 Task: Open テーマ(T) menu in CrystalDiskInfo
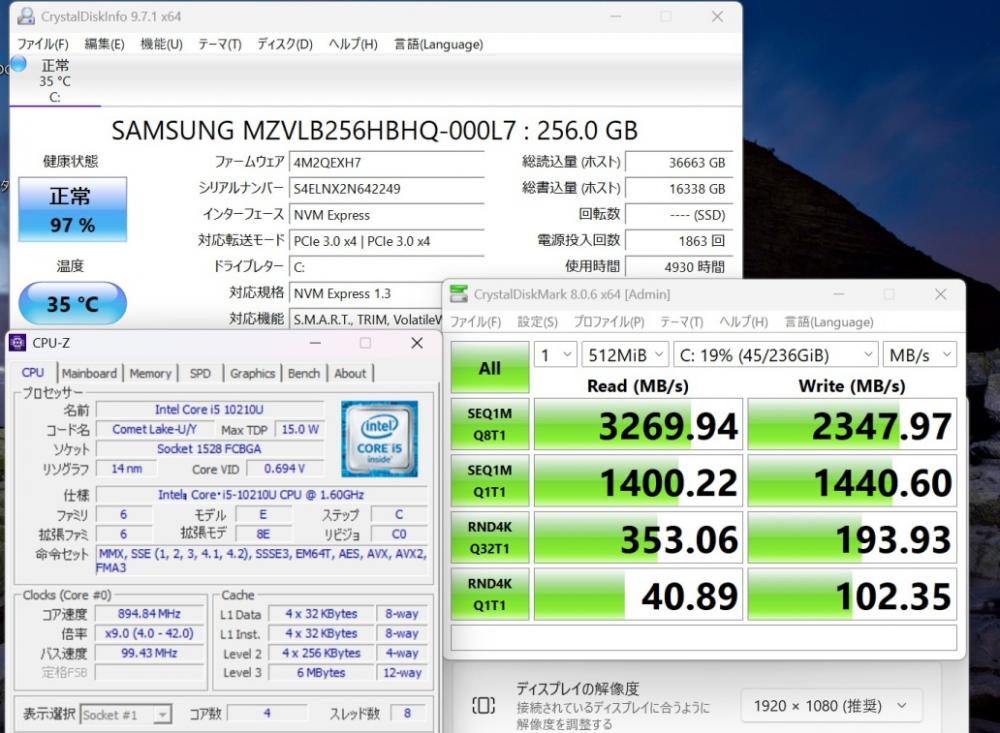pos(219,44)
